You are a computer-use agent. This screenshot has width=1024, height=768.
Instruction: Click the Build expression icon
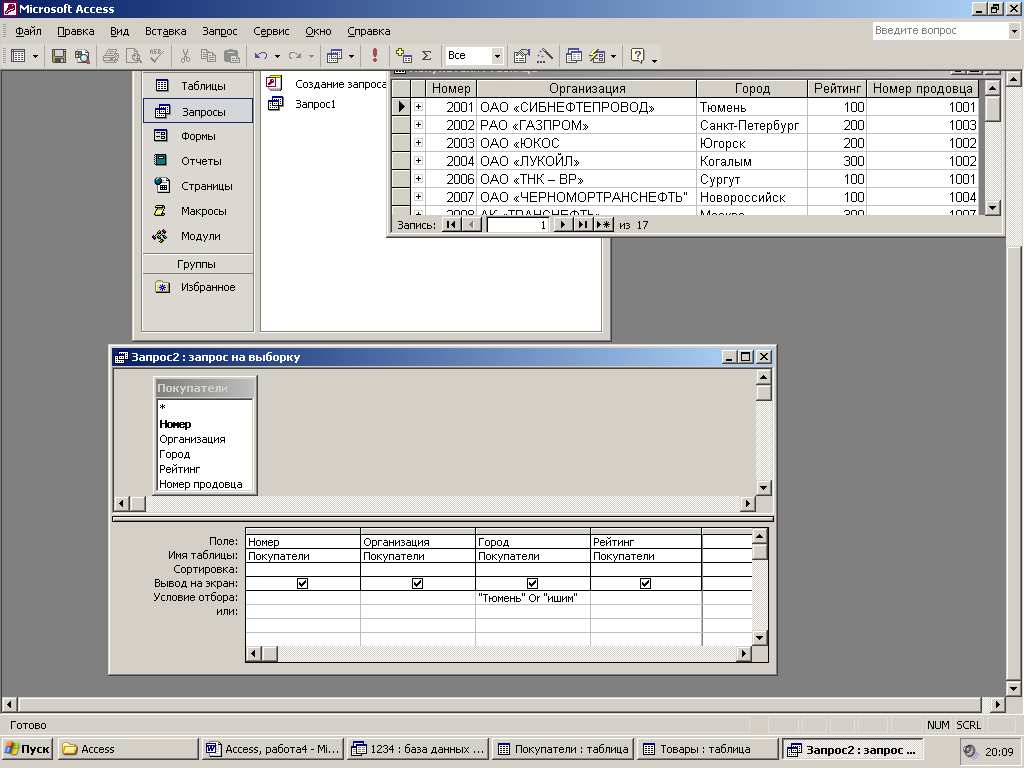[x=545, y=56]
